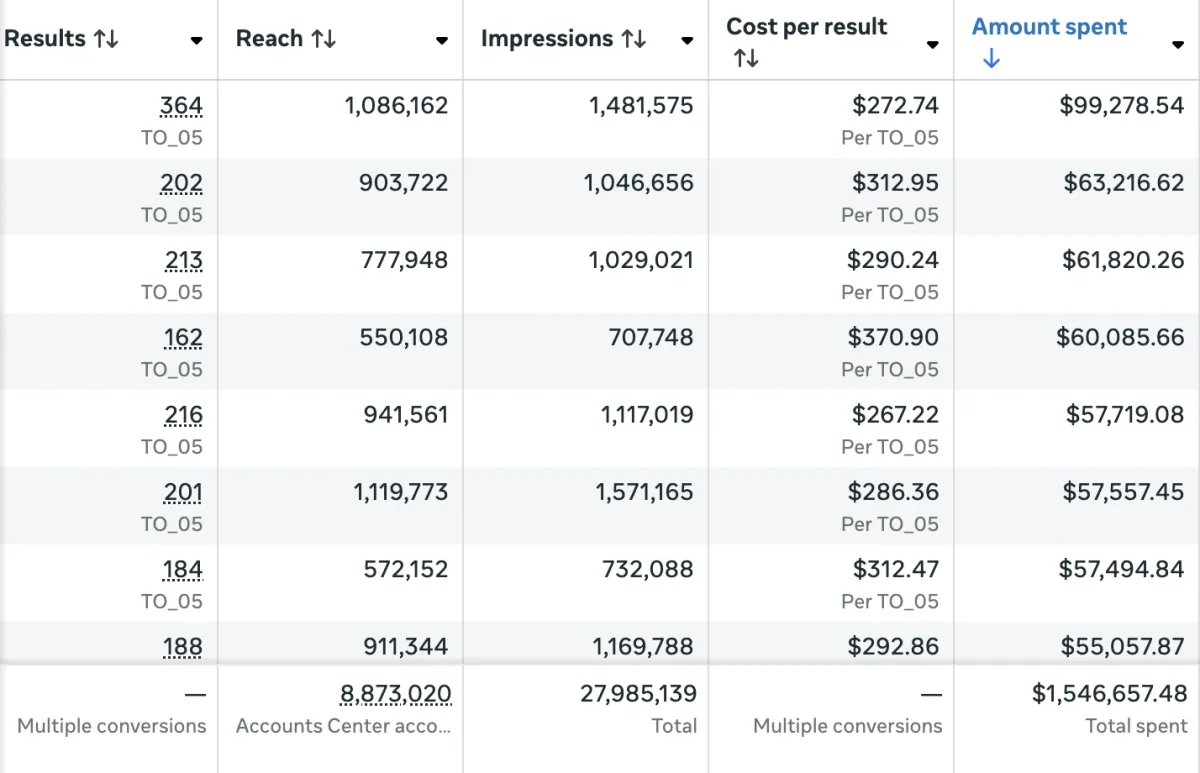Select the $99,278.54 amount spent cell
This screenshot has height=773, width=1200.
[x=1121, y=106]
